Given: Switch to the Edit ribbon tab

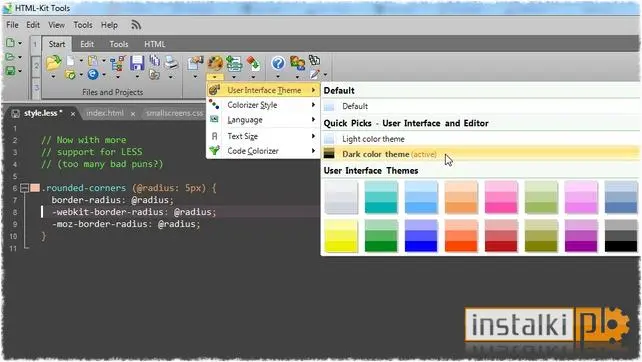Looking at the screenshot, I should 87,44.
